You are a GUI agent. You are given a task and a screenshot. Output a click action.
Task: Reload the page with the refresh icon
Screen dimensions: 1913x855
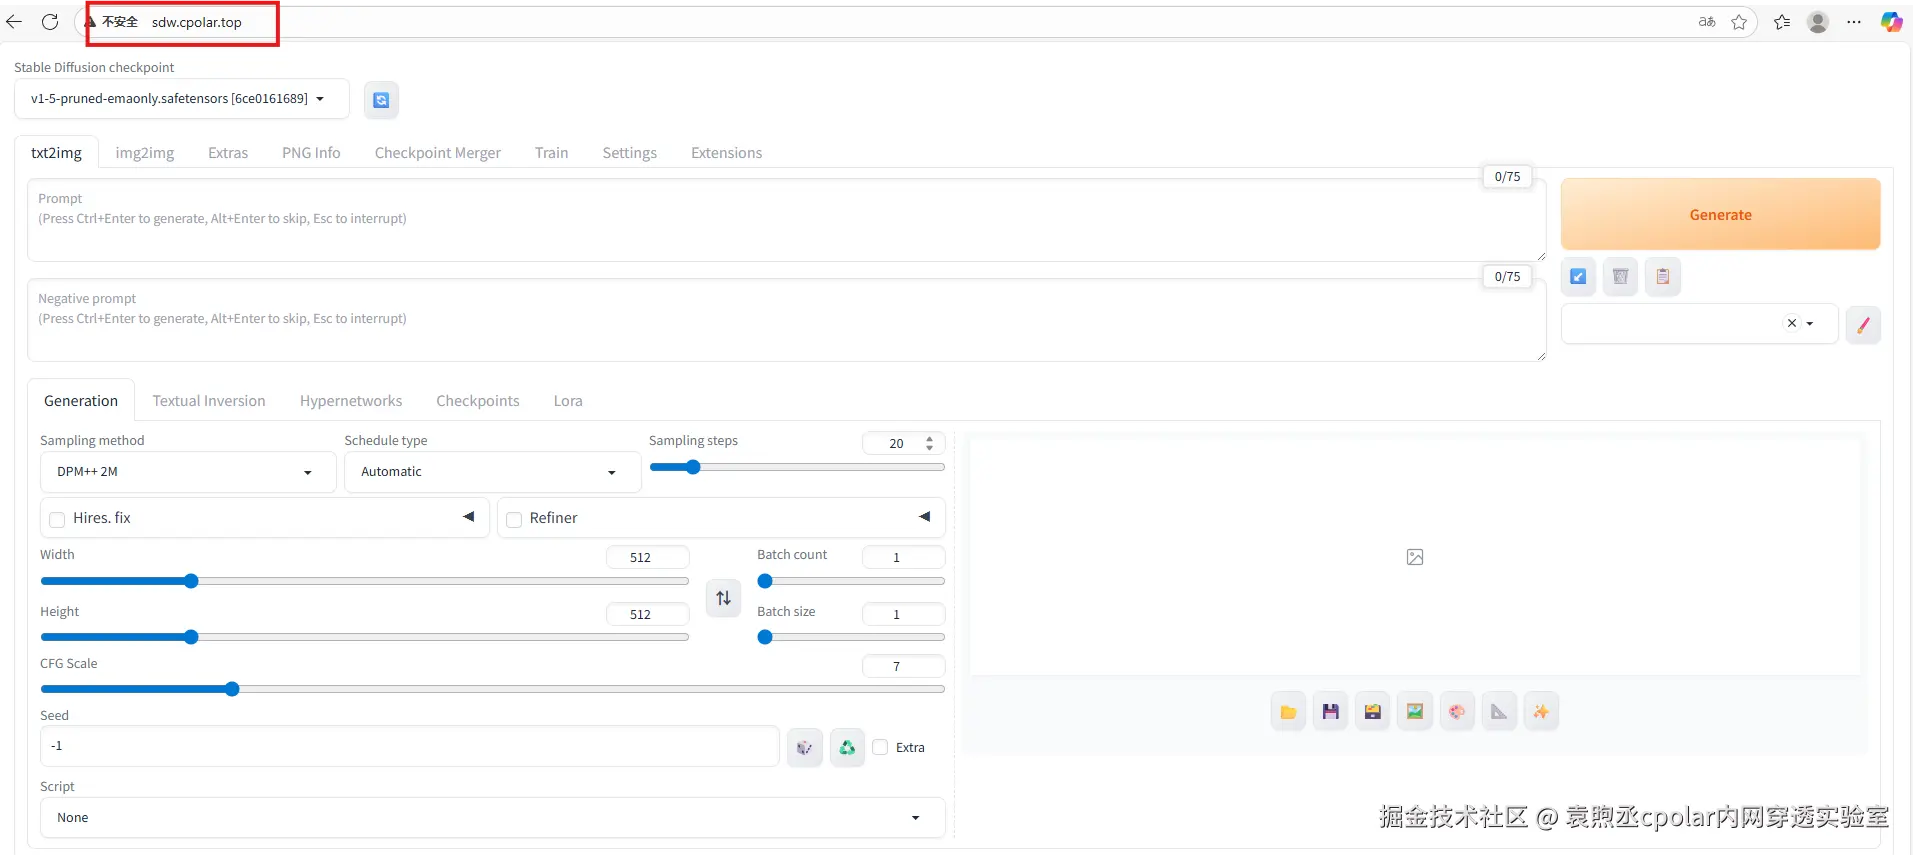click(50, 22)
